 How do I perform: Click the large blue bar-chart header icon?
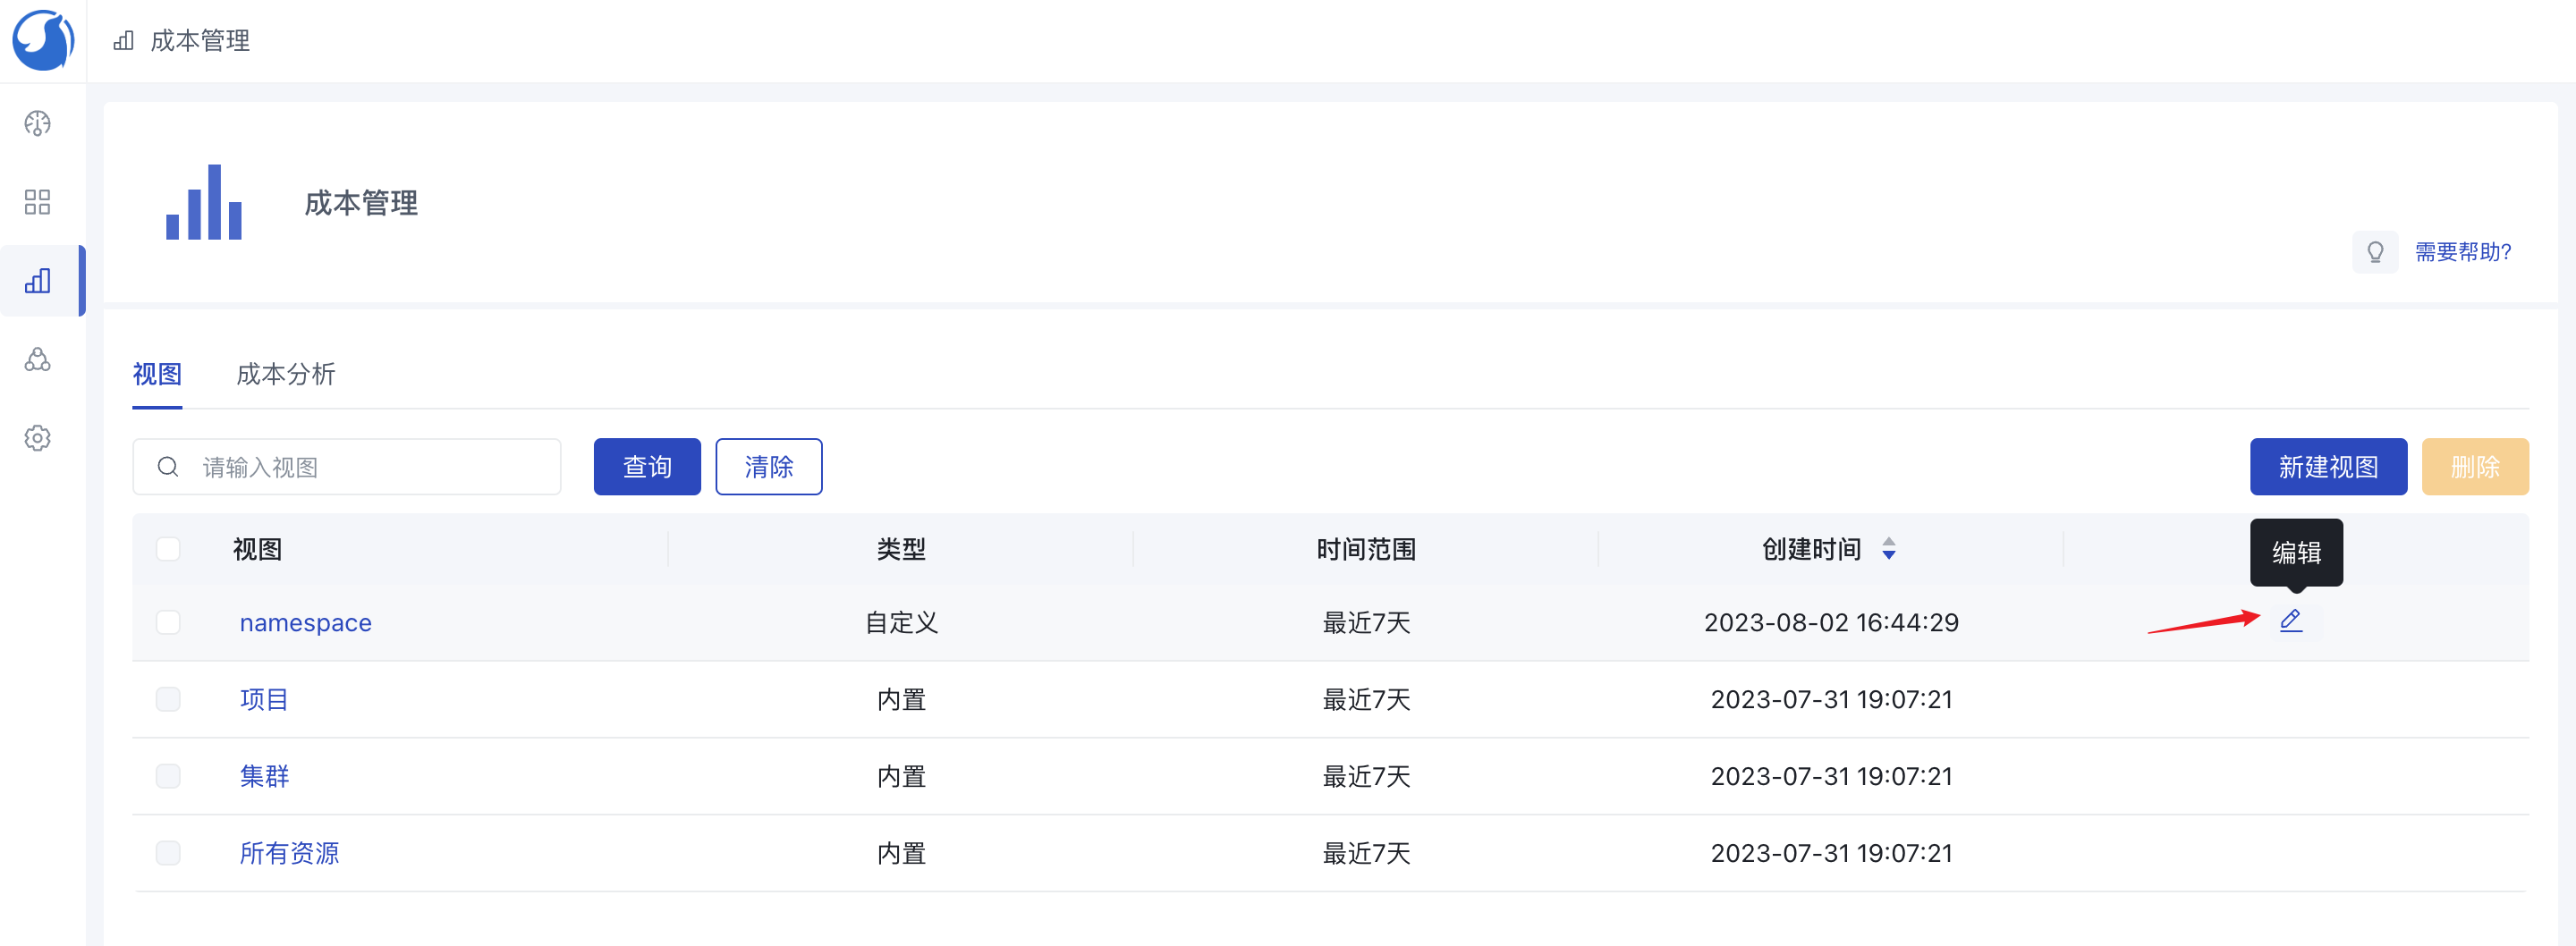point(204,202)
